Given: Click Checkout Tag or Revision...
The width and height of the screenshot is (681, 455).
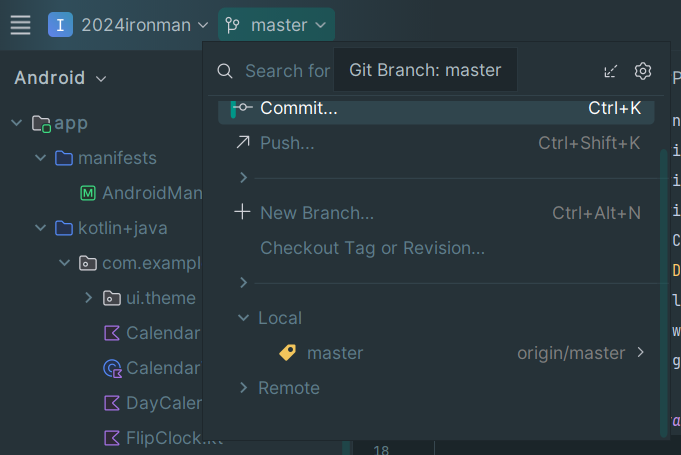Looking at the screenshot, I should coord(372,248).
